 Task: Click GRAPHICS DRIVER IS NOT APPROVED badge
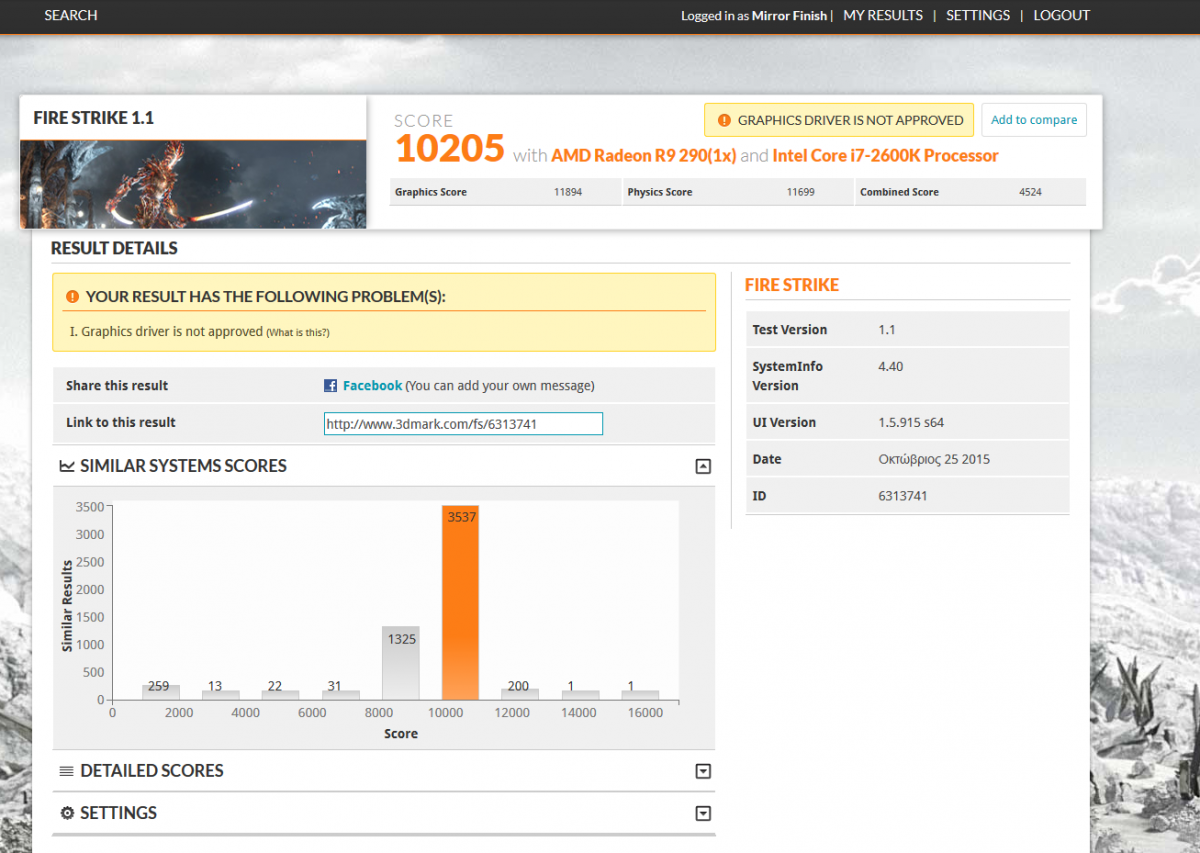839,120
